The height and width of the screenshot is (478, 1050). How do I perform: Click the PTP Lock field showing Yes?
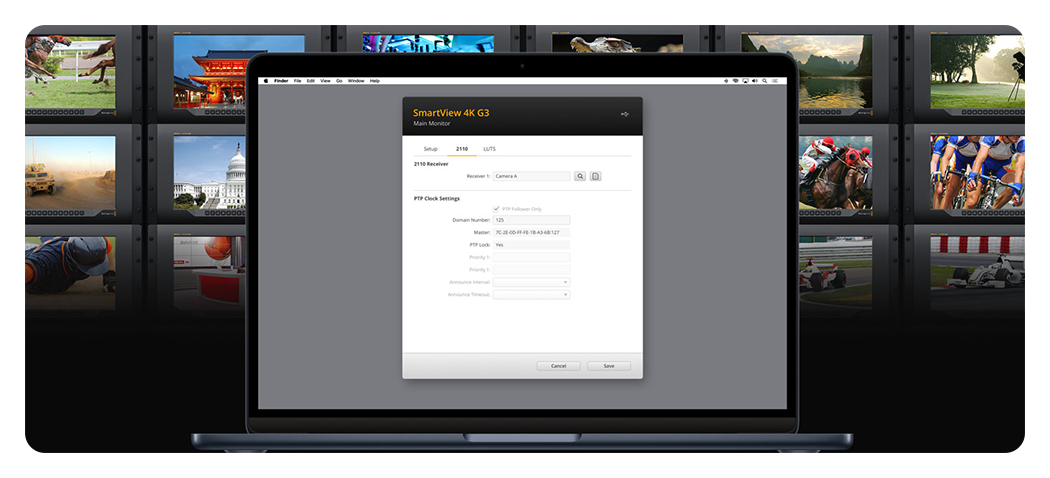(x=532, y=245)
